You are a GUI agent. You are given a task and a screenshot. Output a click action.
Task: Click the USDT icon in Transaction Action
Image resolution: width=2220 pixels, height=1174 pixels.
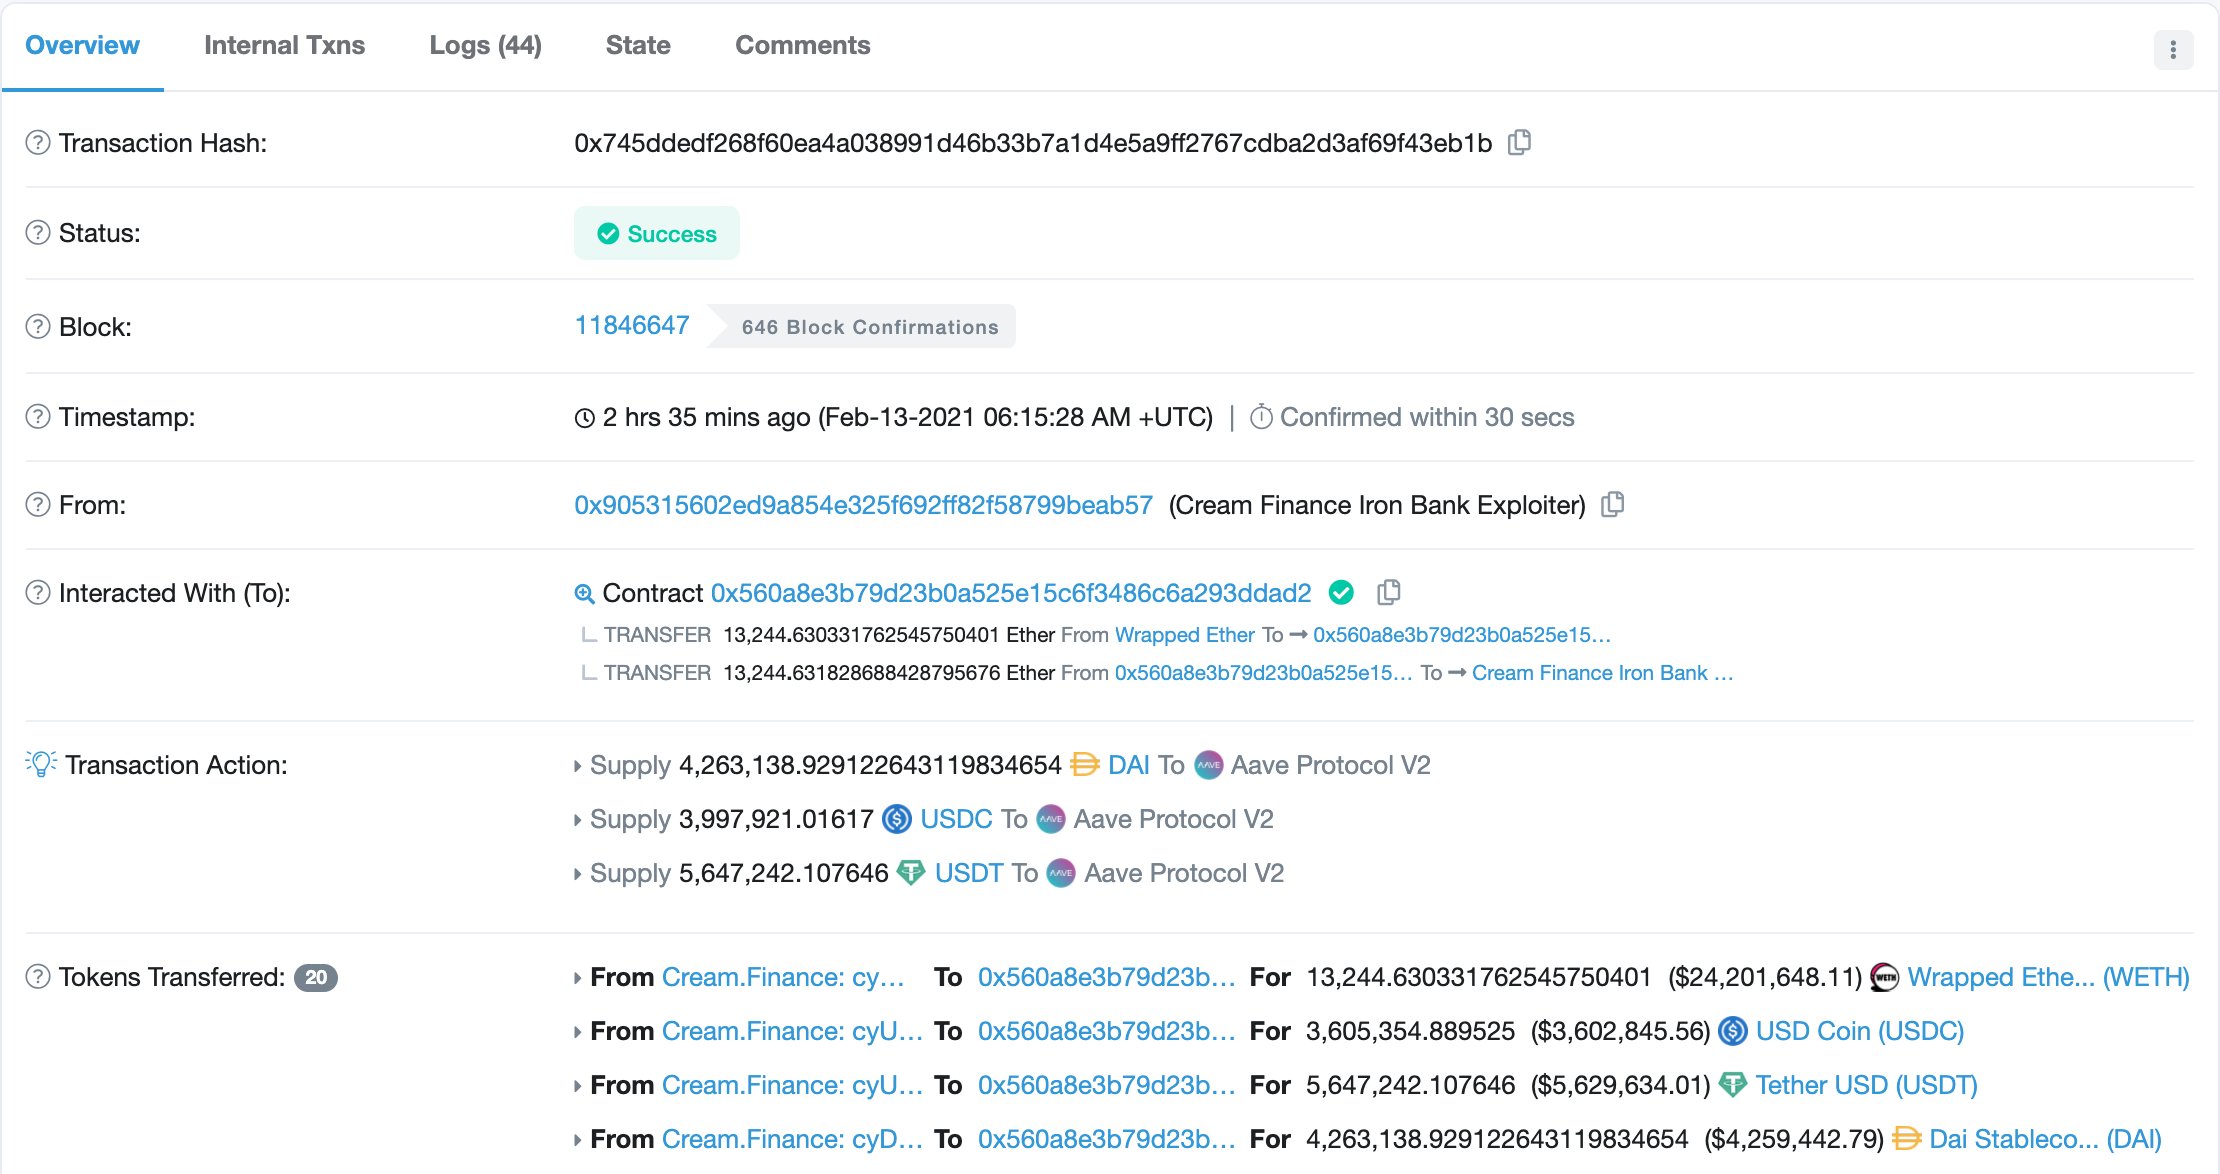tap(911, 873)
